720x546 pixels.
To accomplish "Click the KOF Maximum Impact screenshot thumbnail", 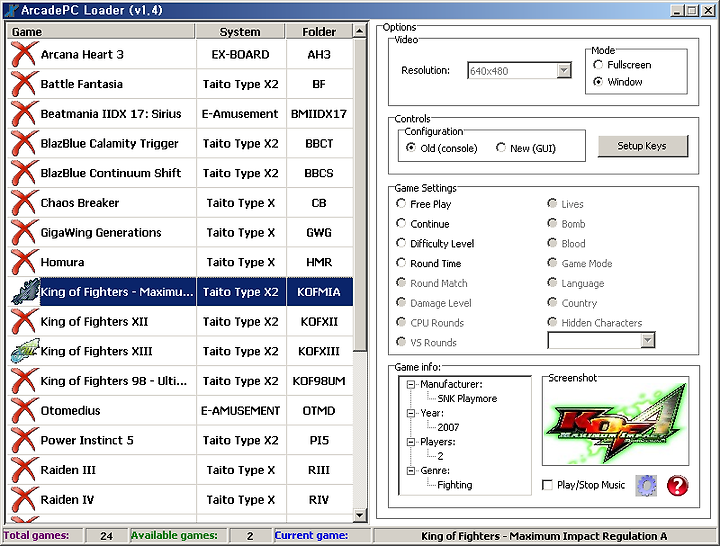I will click(x=615, y=423).
